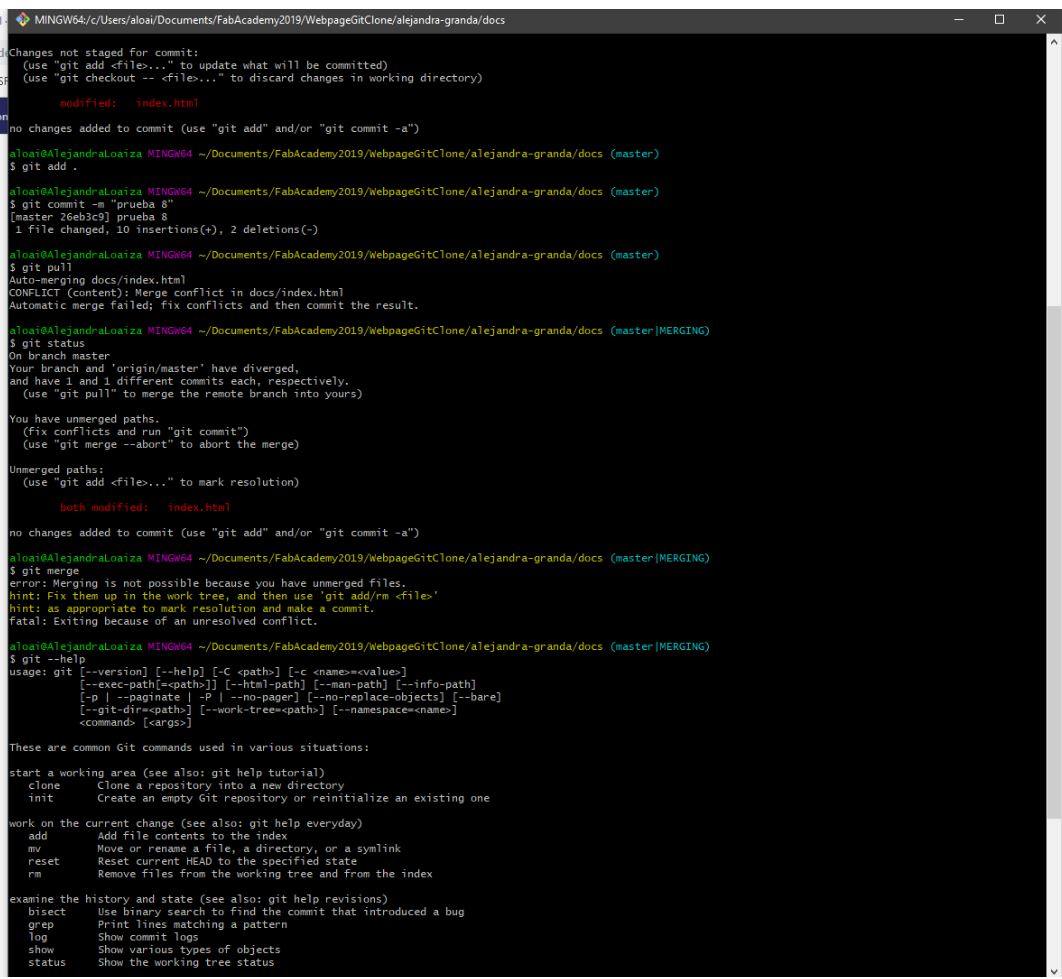The image size is (1062, 979).
Task: Click the red 'both modified: index.html' line
Action: pos(145,507)
